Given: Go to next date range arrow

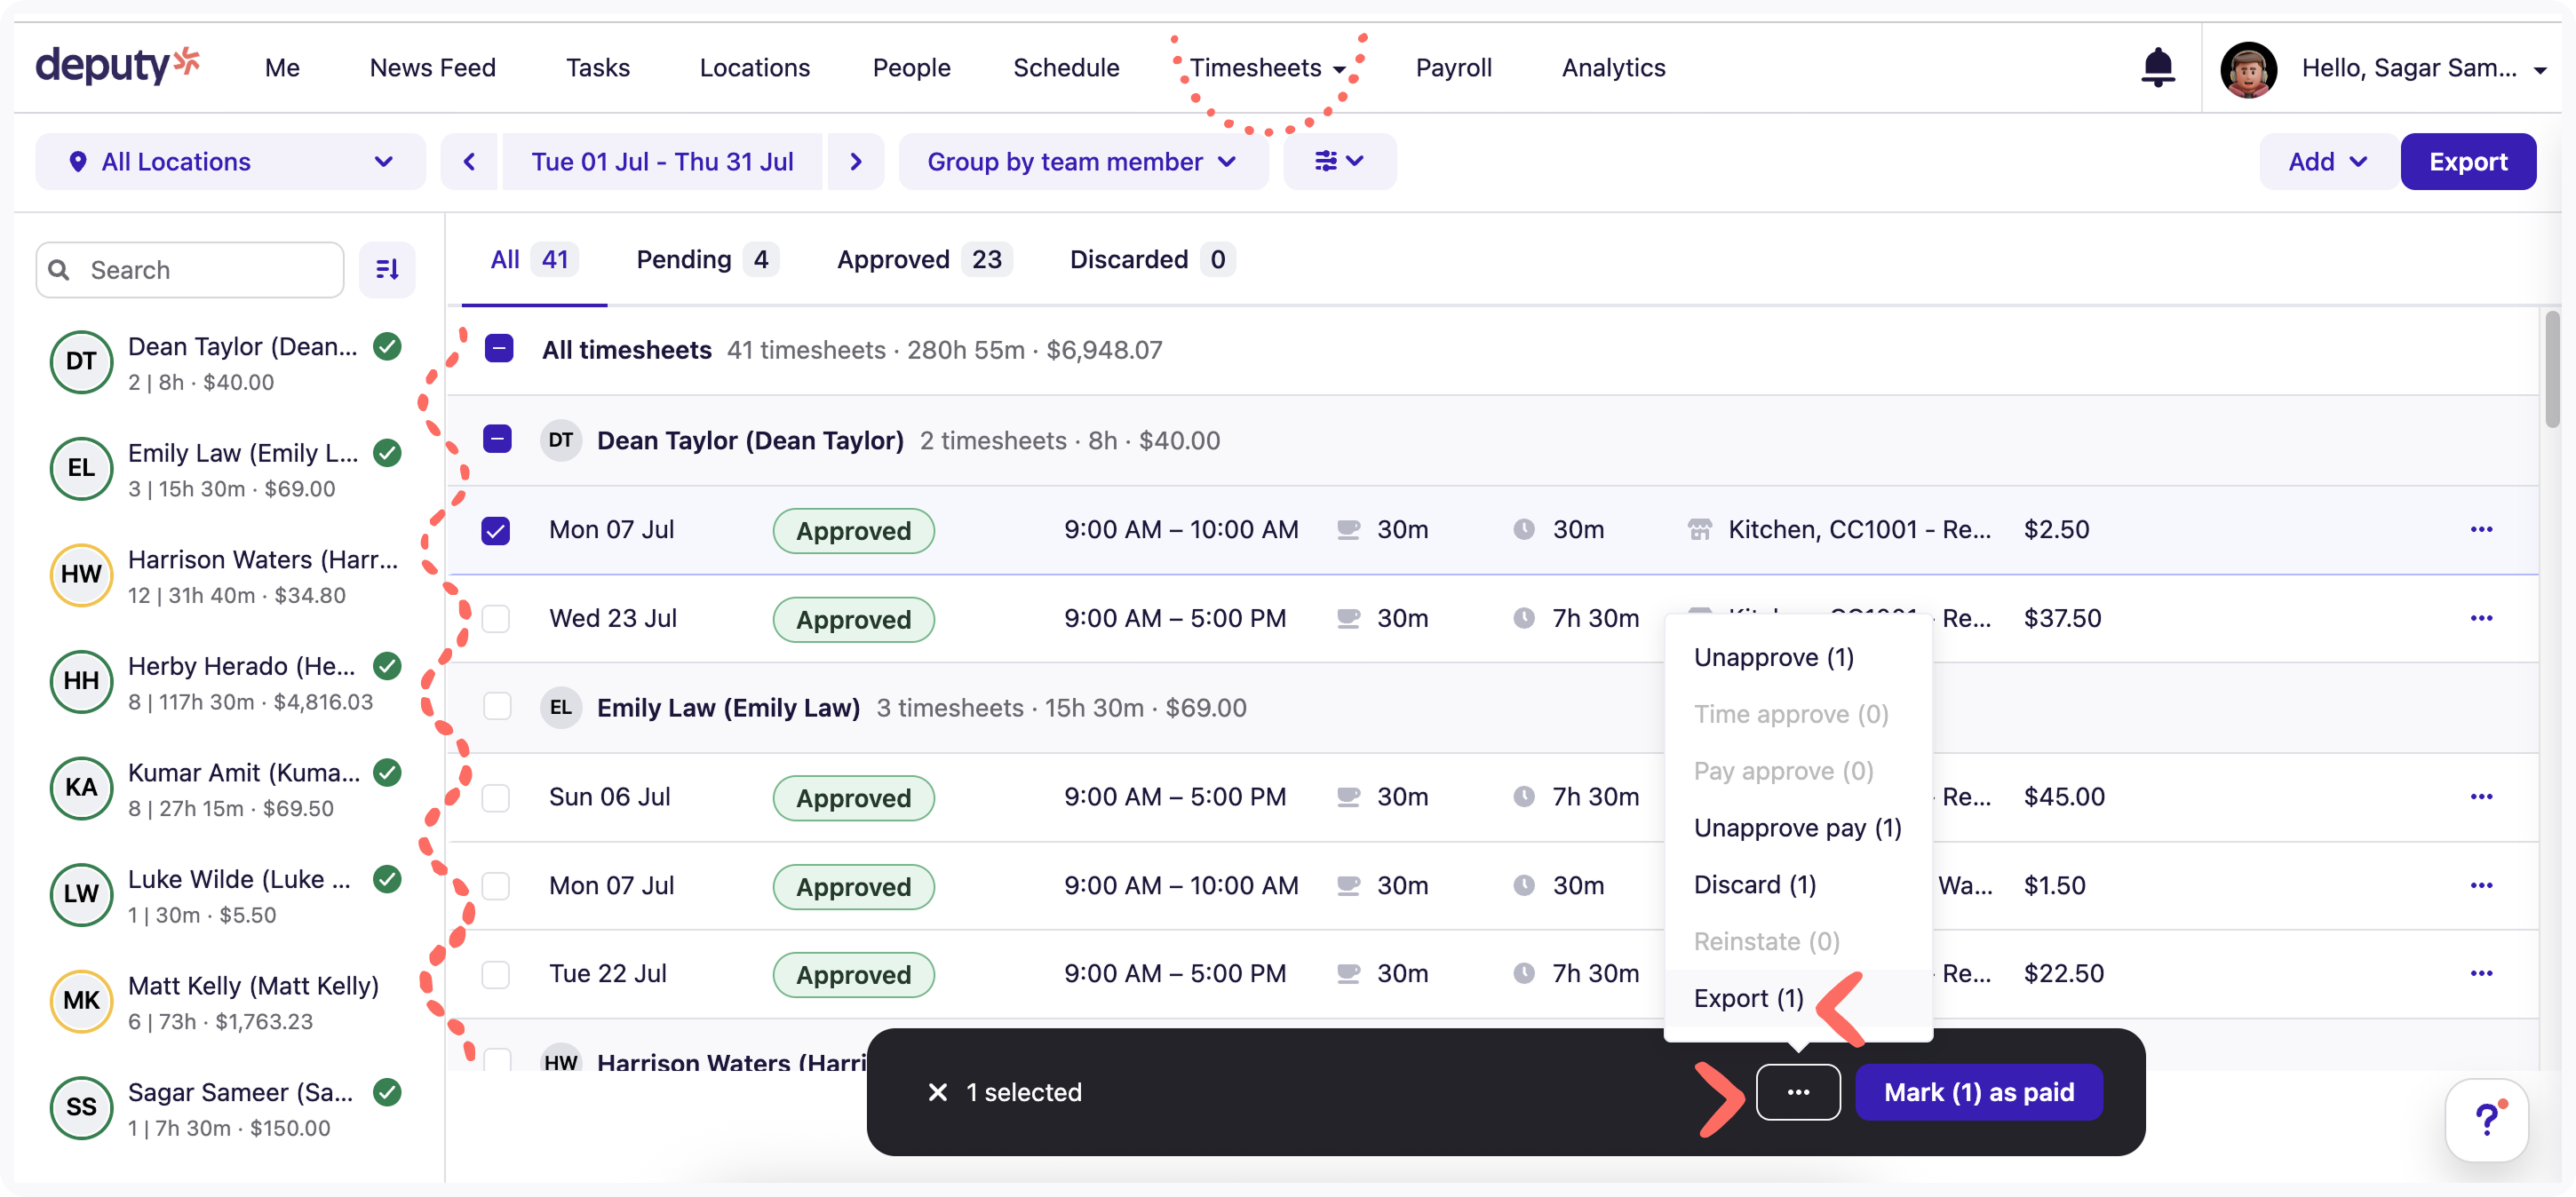Looking at the screenshot, I should (x=855, y=161).
